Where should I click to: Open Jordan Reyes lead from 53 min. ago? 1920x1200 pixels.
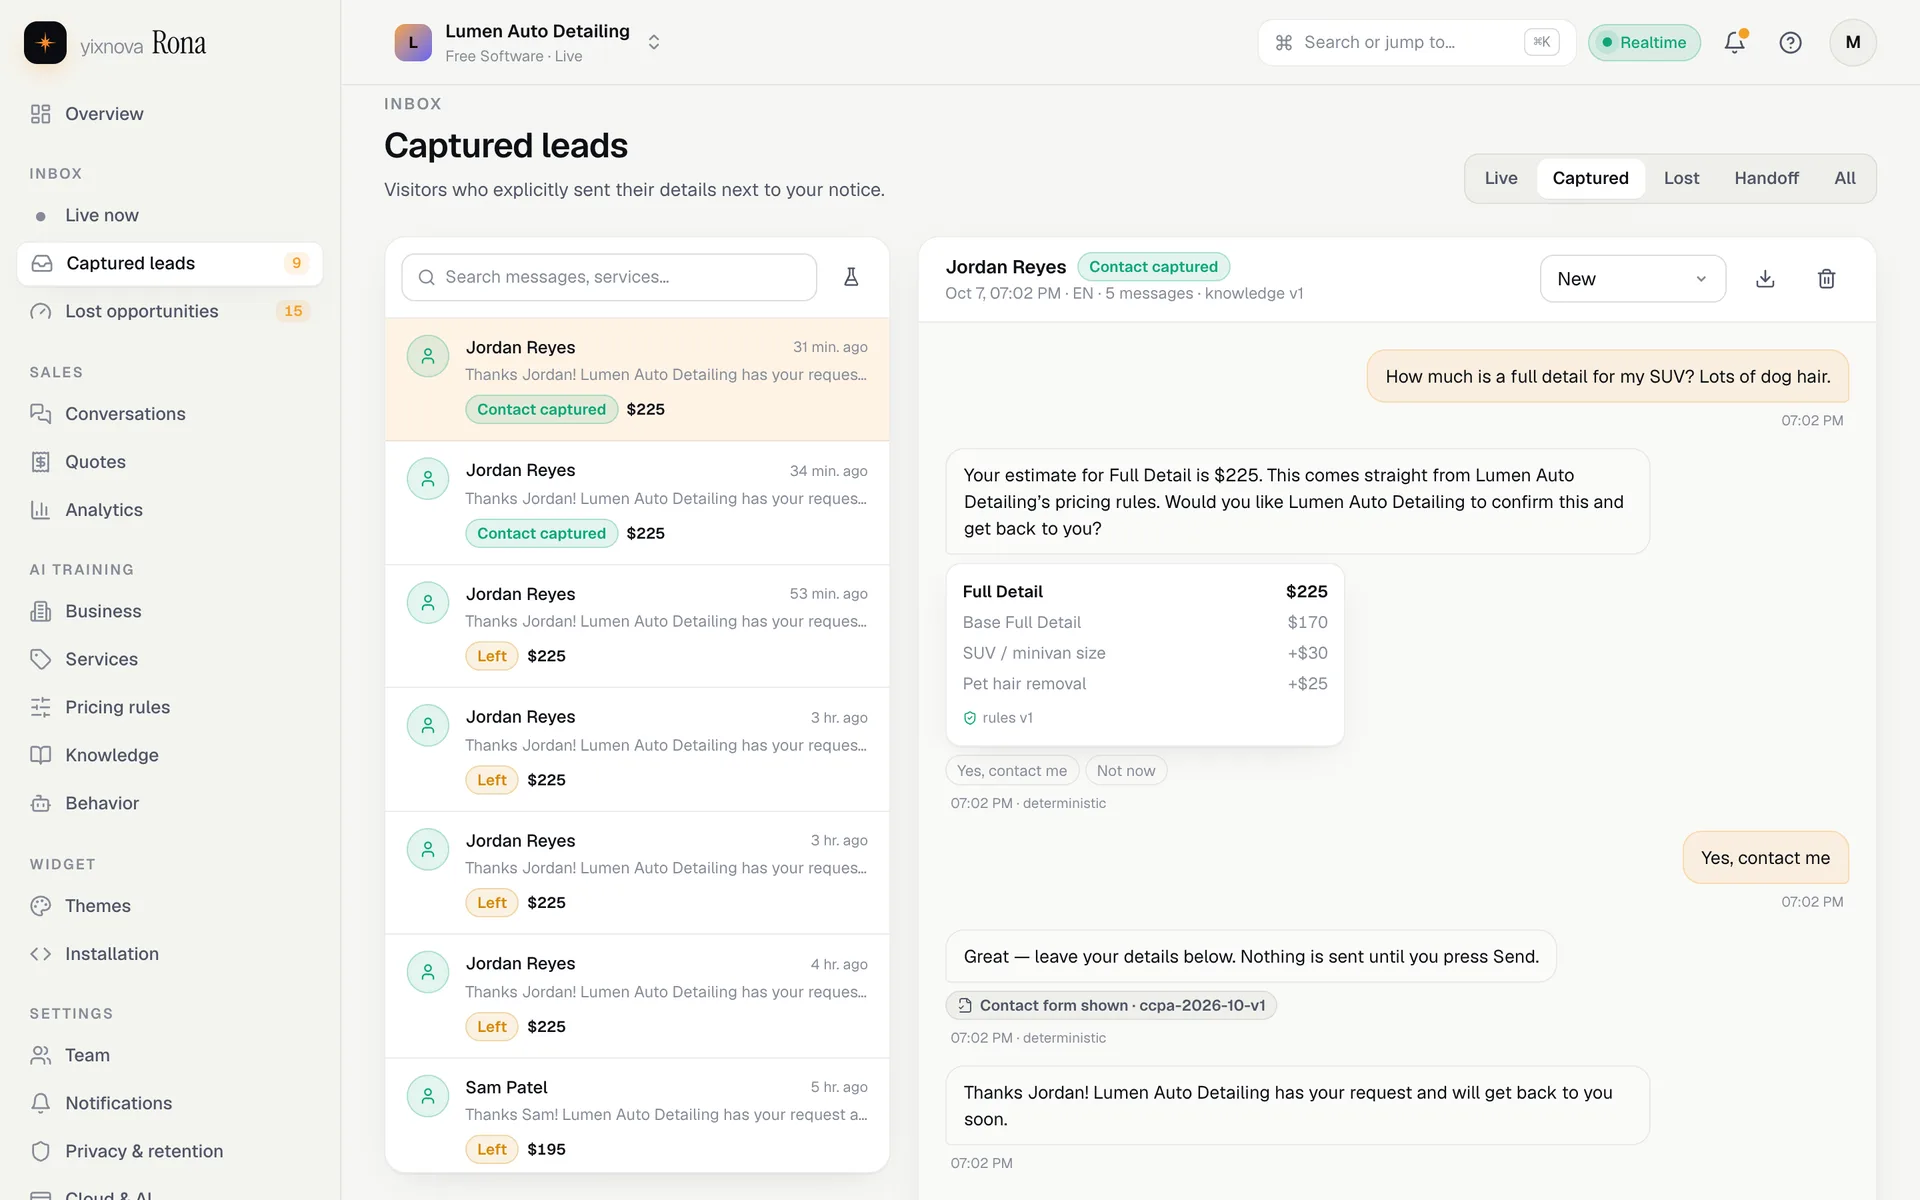coord(637,626)
